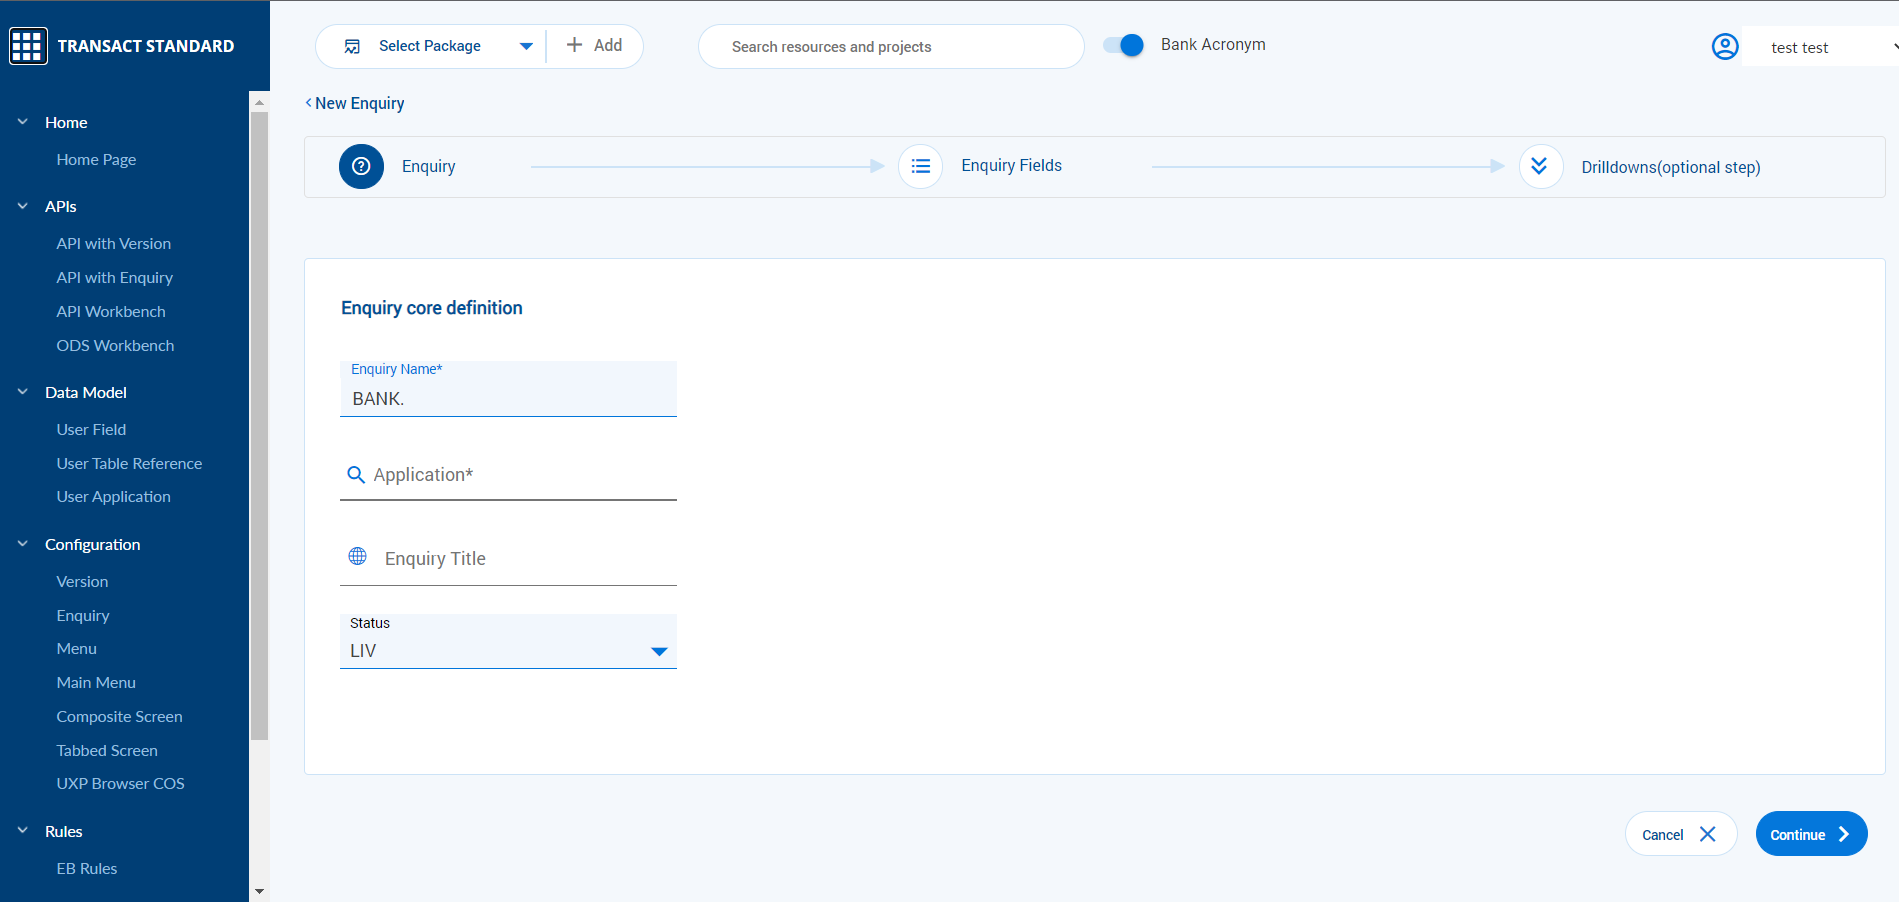Viewport: 1899px width, 902px height.
Task: Click the sidebar scroll down arrow
Action: [x=259, y=891]
